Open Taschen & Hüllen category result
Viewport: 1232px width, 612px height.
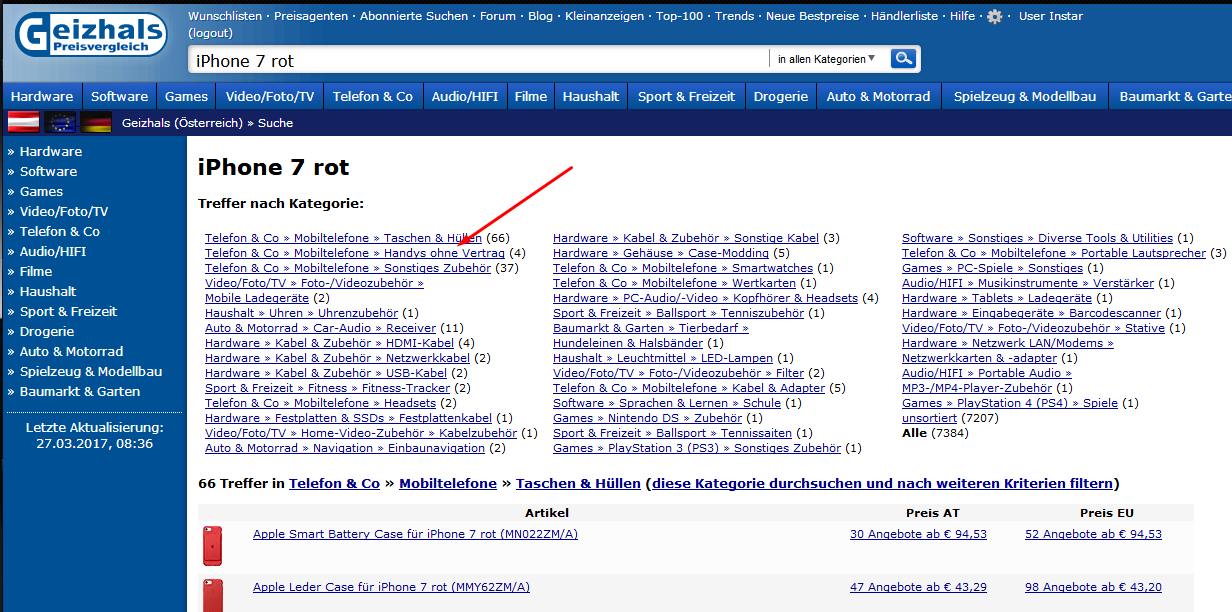pos(343,238)
